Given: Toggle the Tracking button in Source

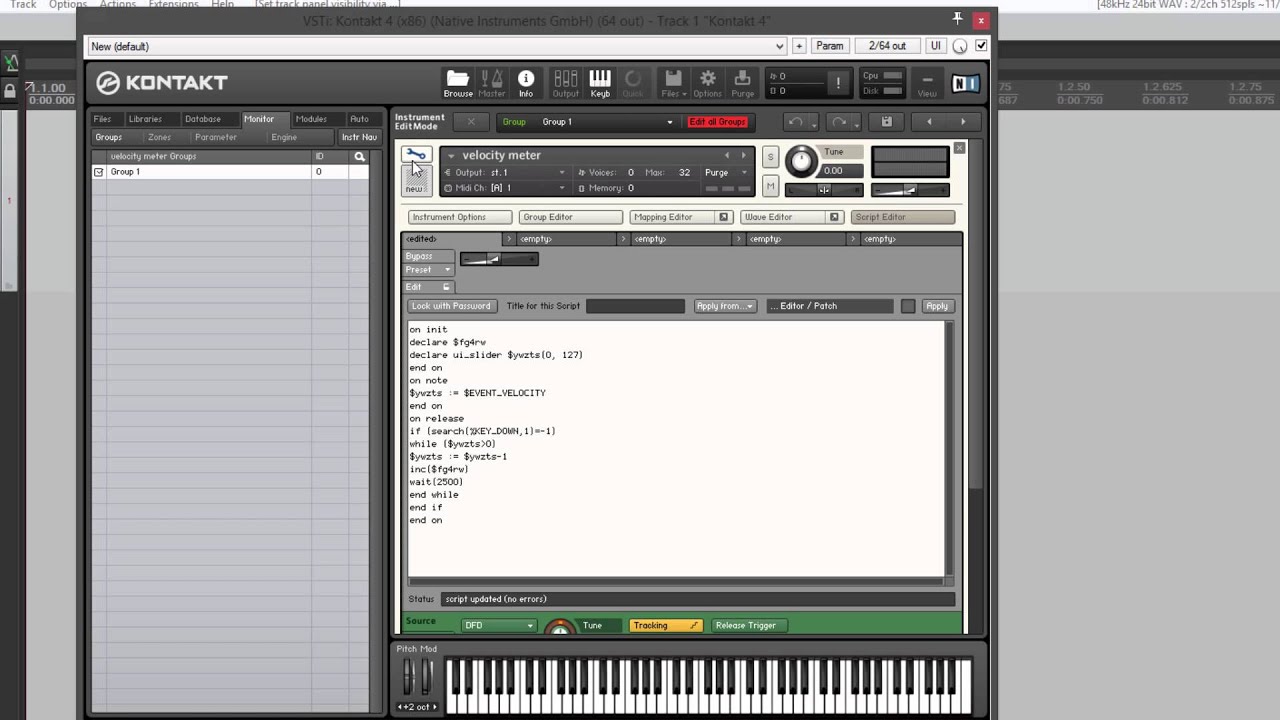Looking at the screenshot, I should [x=666, y=625].
